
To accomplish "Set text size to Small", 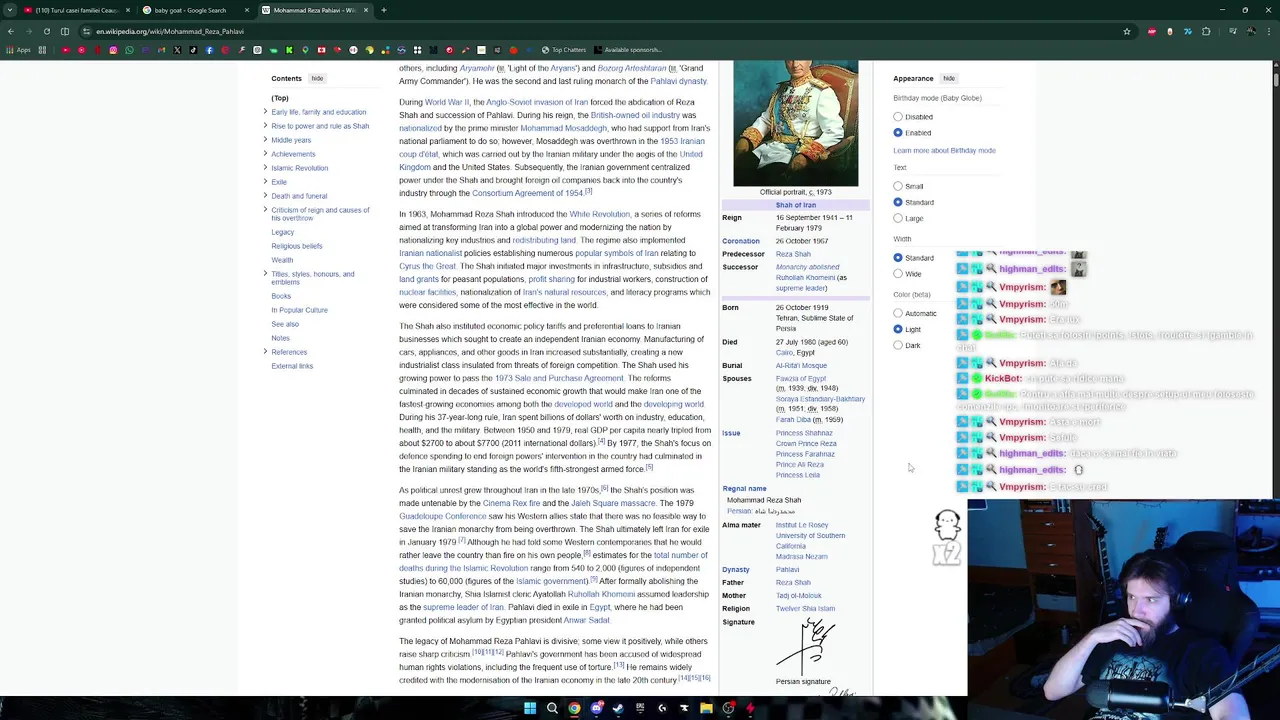I will pos(898,186).
